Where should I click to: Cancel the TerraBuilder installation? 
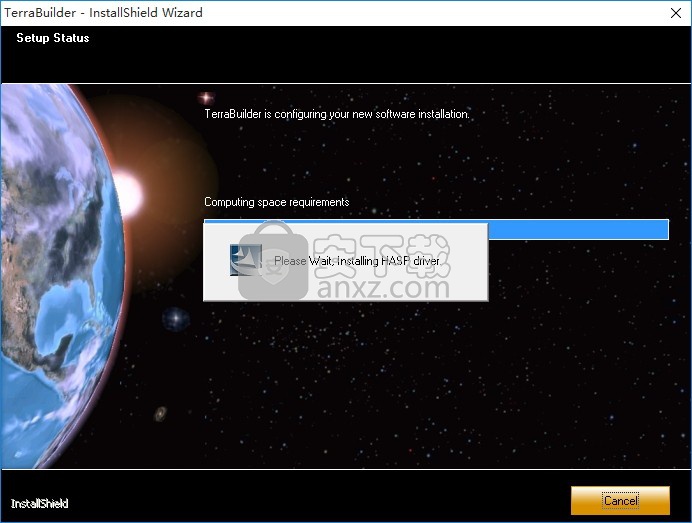click(620, 500)
